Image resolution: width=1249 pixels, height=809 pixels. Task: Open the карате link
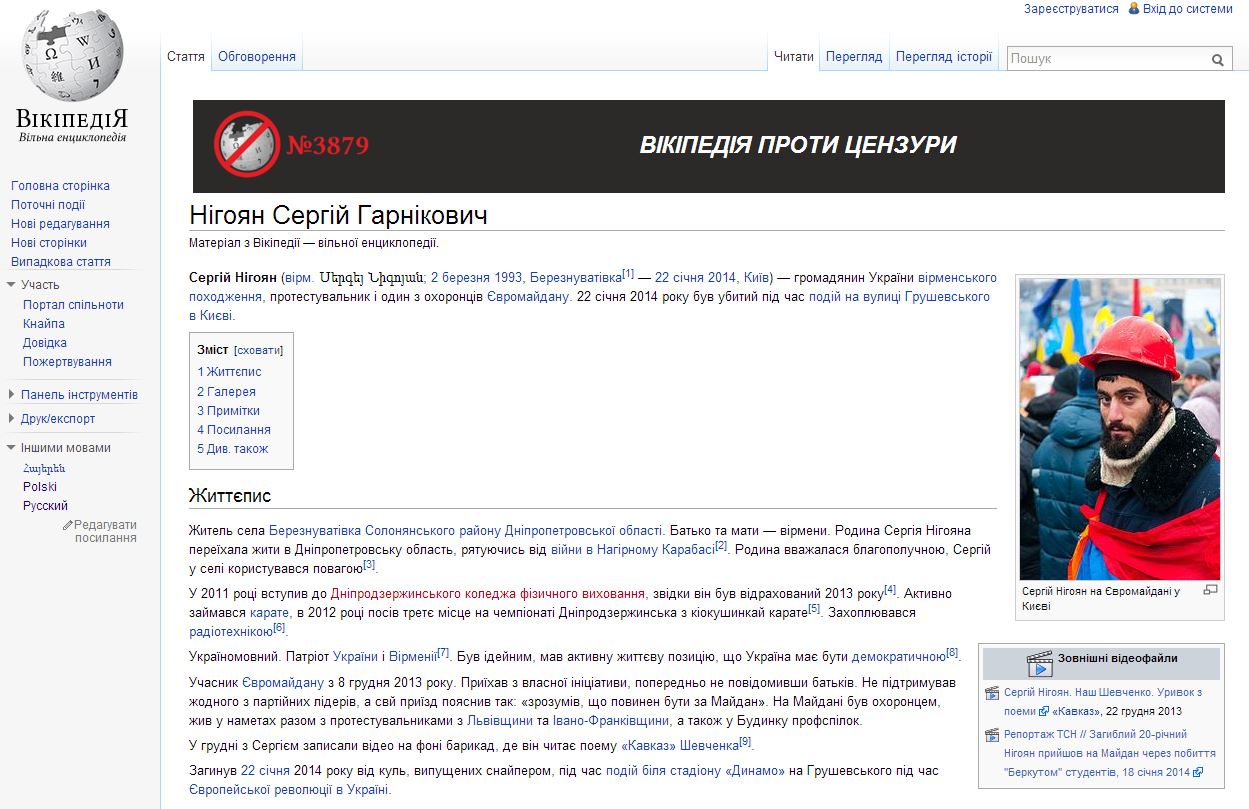[269, 612]
